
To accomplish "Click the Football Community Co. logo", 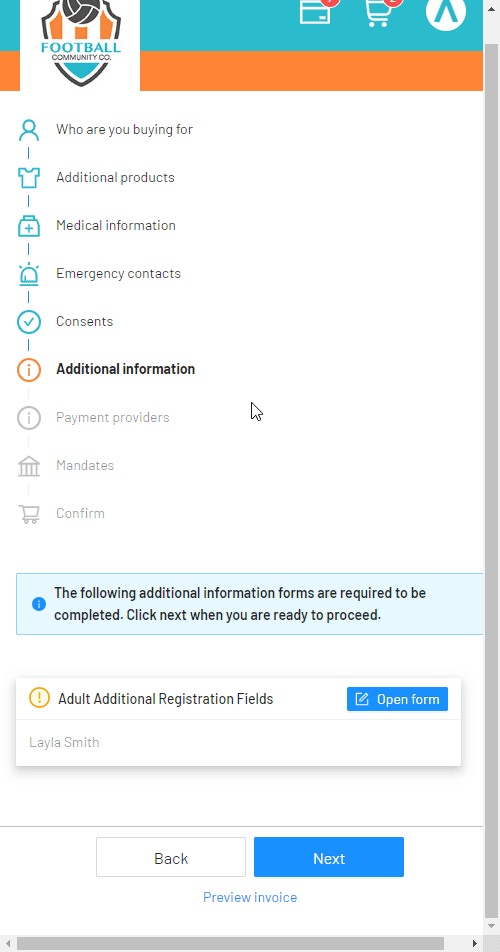I will tap(81, 42).
